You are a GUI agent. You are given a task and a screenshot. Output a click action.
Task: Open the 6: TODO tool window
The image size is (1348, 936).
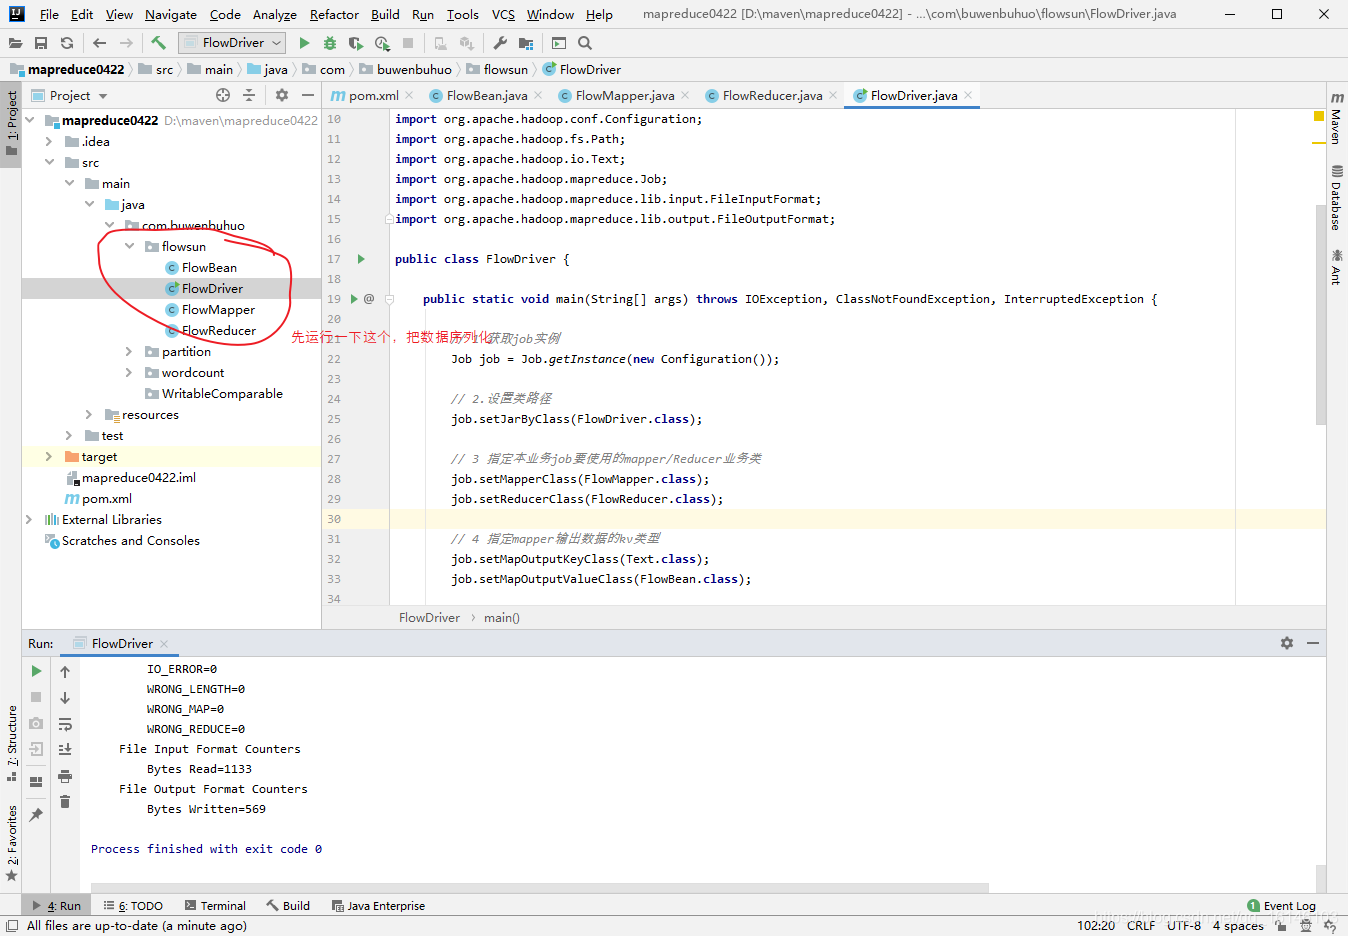[x=133, y=906]
